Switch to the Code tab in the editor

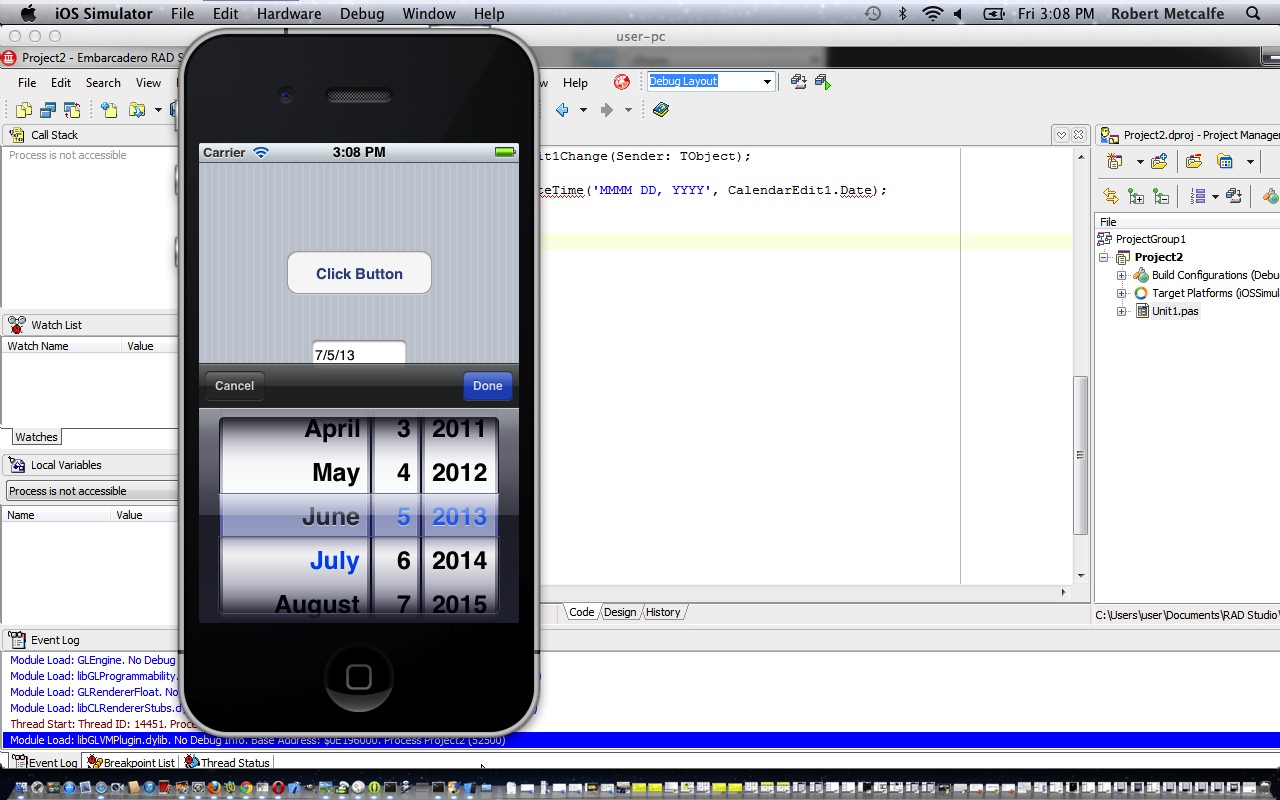[x=581, y=612]
